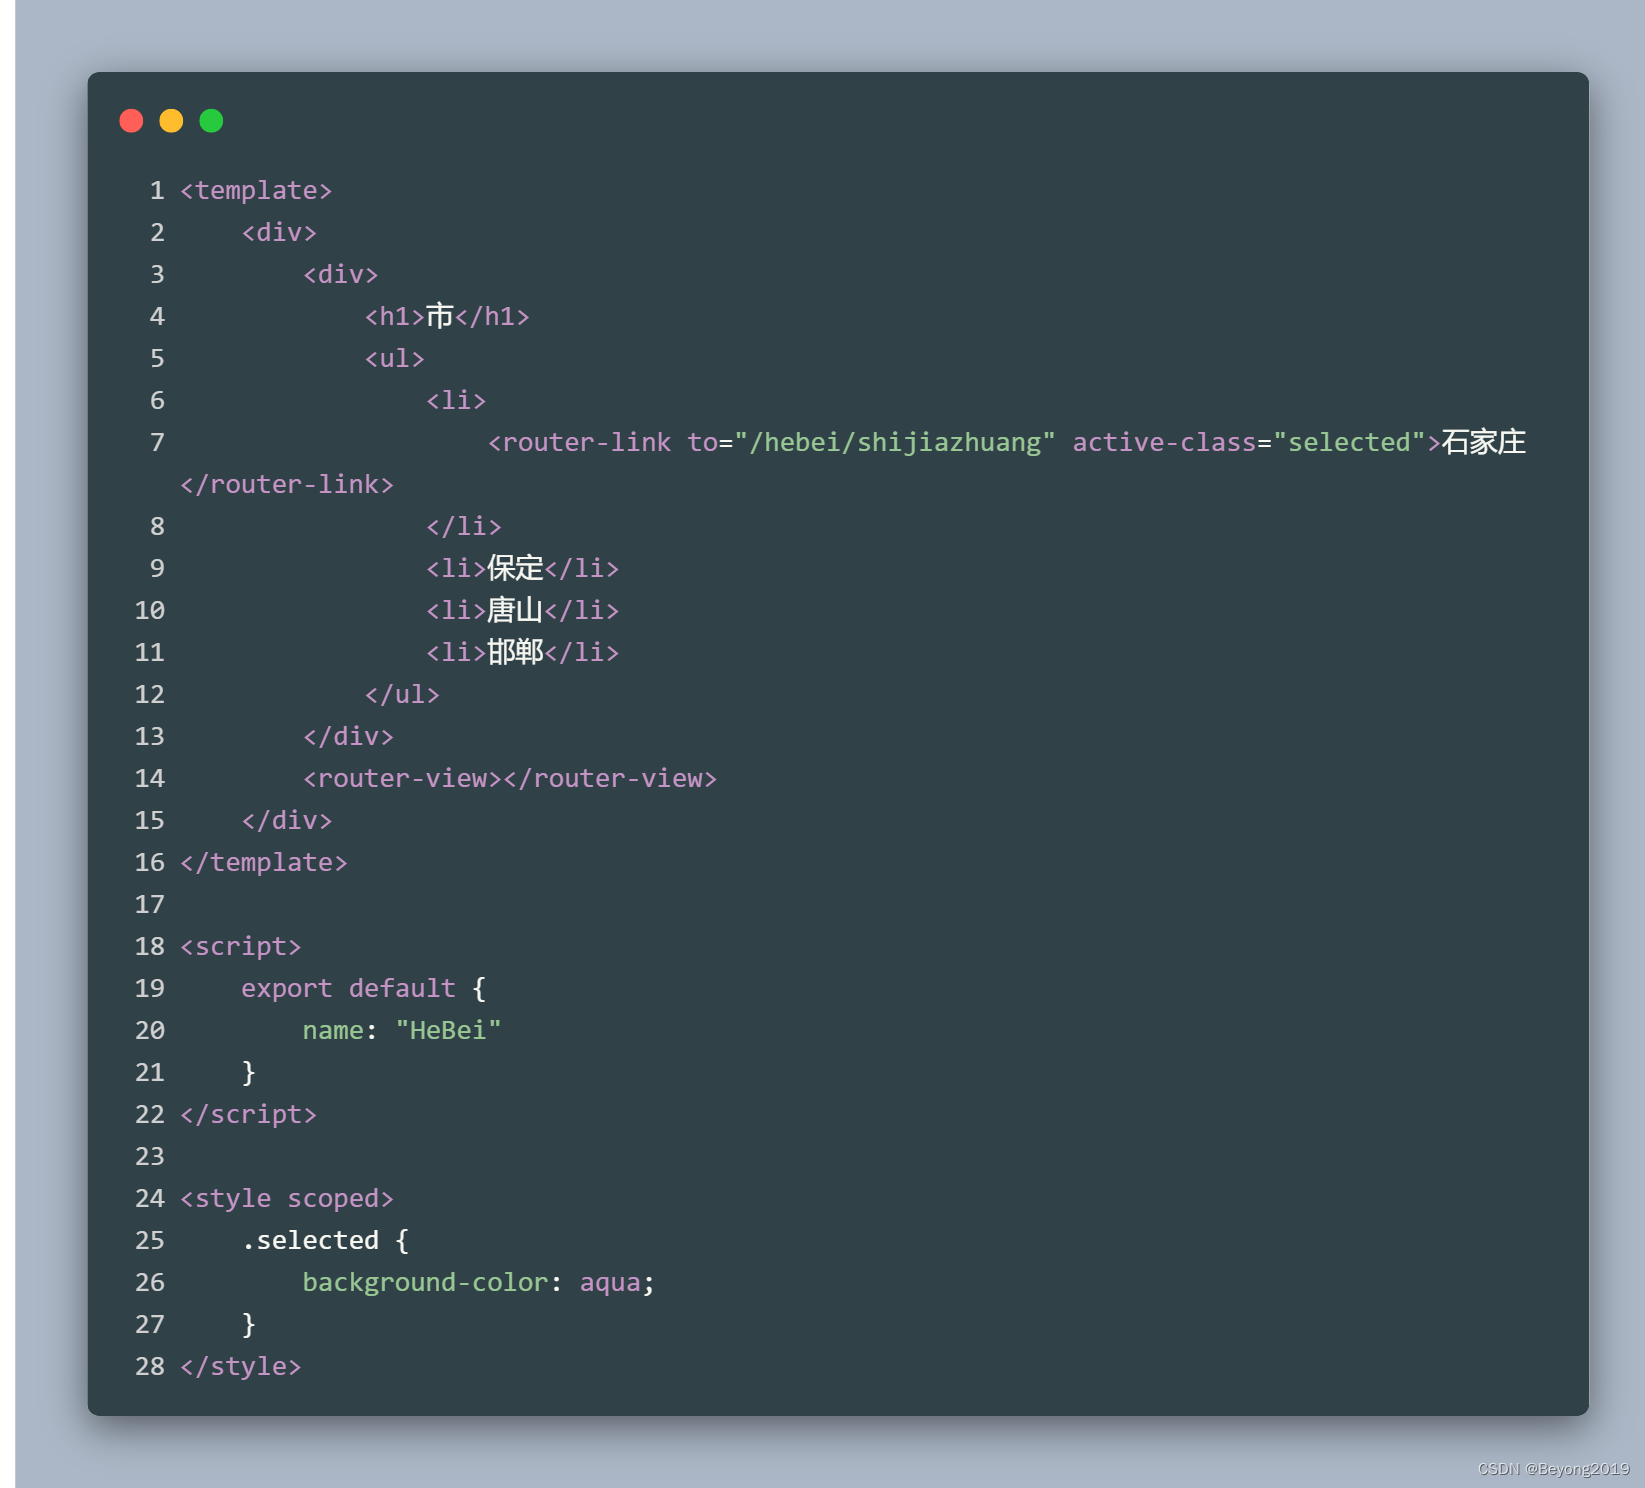Click the closing </template> tag
This screenshot has width=1645, height=1488.
(x=264, y=862)
